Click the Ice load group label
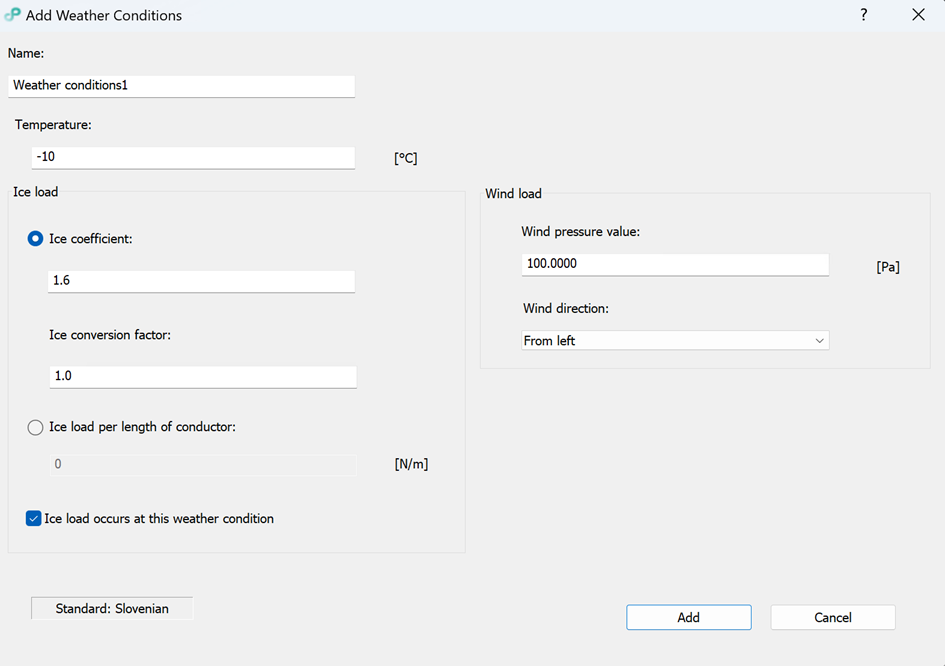 [x=36, y=192]
